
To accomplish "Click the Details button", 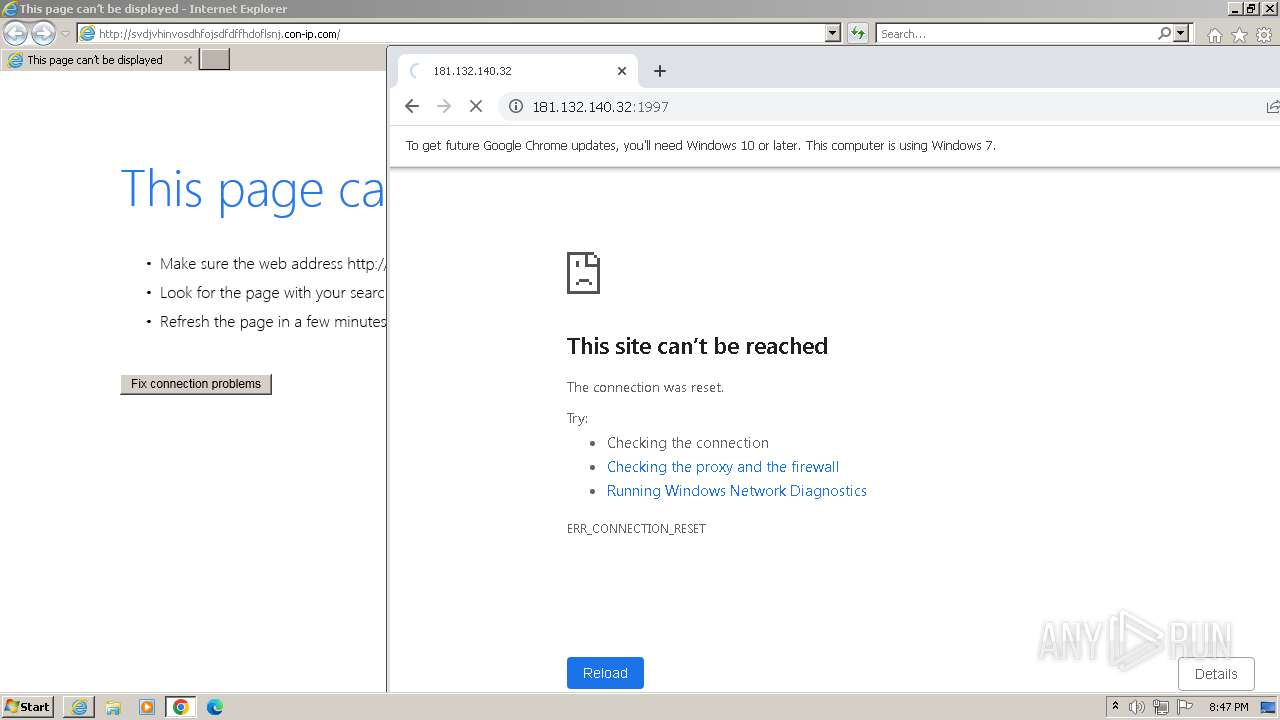I will point(1216,674).
